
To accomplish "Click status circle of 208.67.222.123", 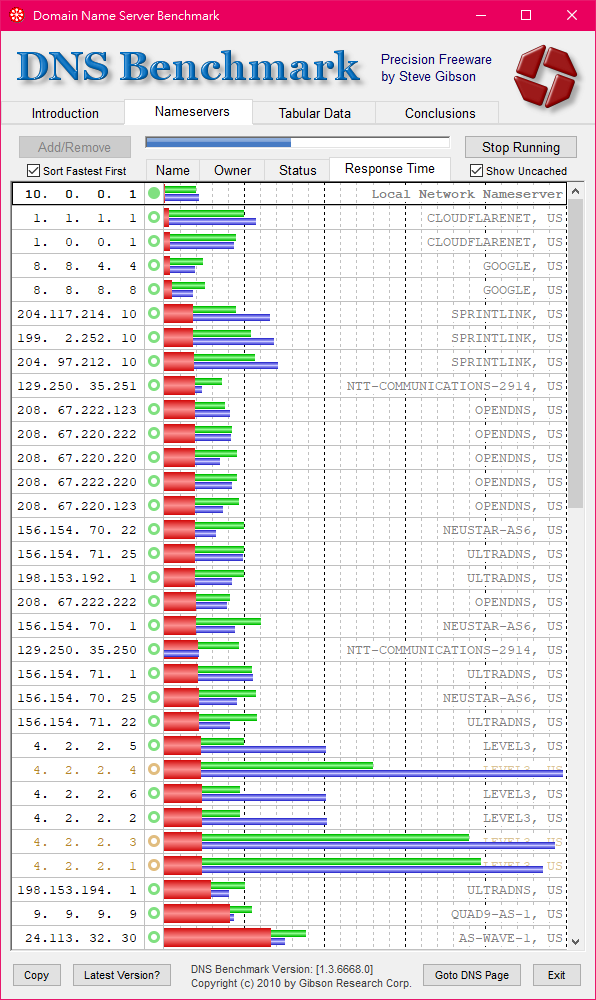I will pyautogui.click(x=154, y=409).
